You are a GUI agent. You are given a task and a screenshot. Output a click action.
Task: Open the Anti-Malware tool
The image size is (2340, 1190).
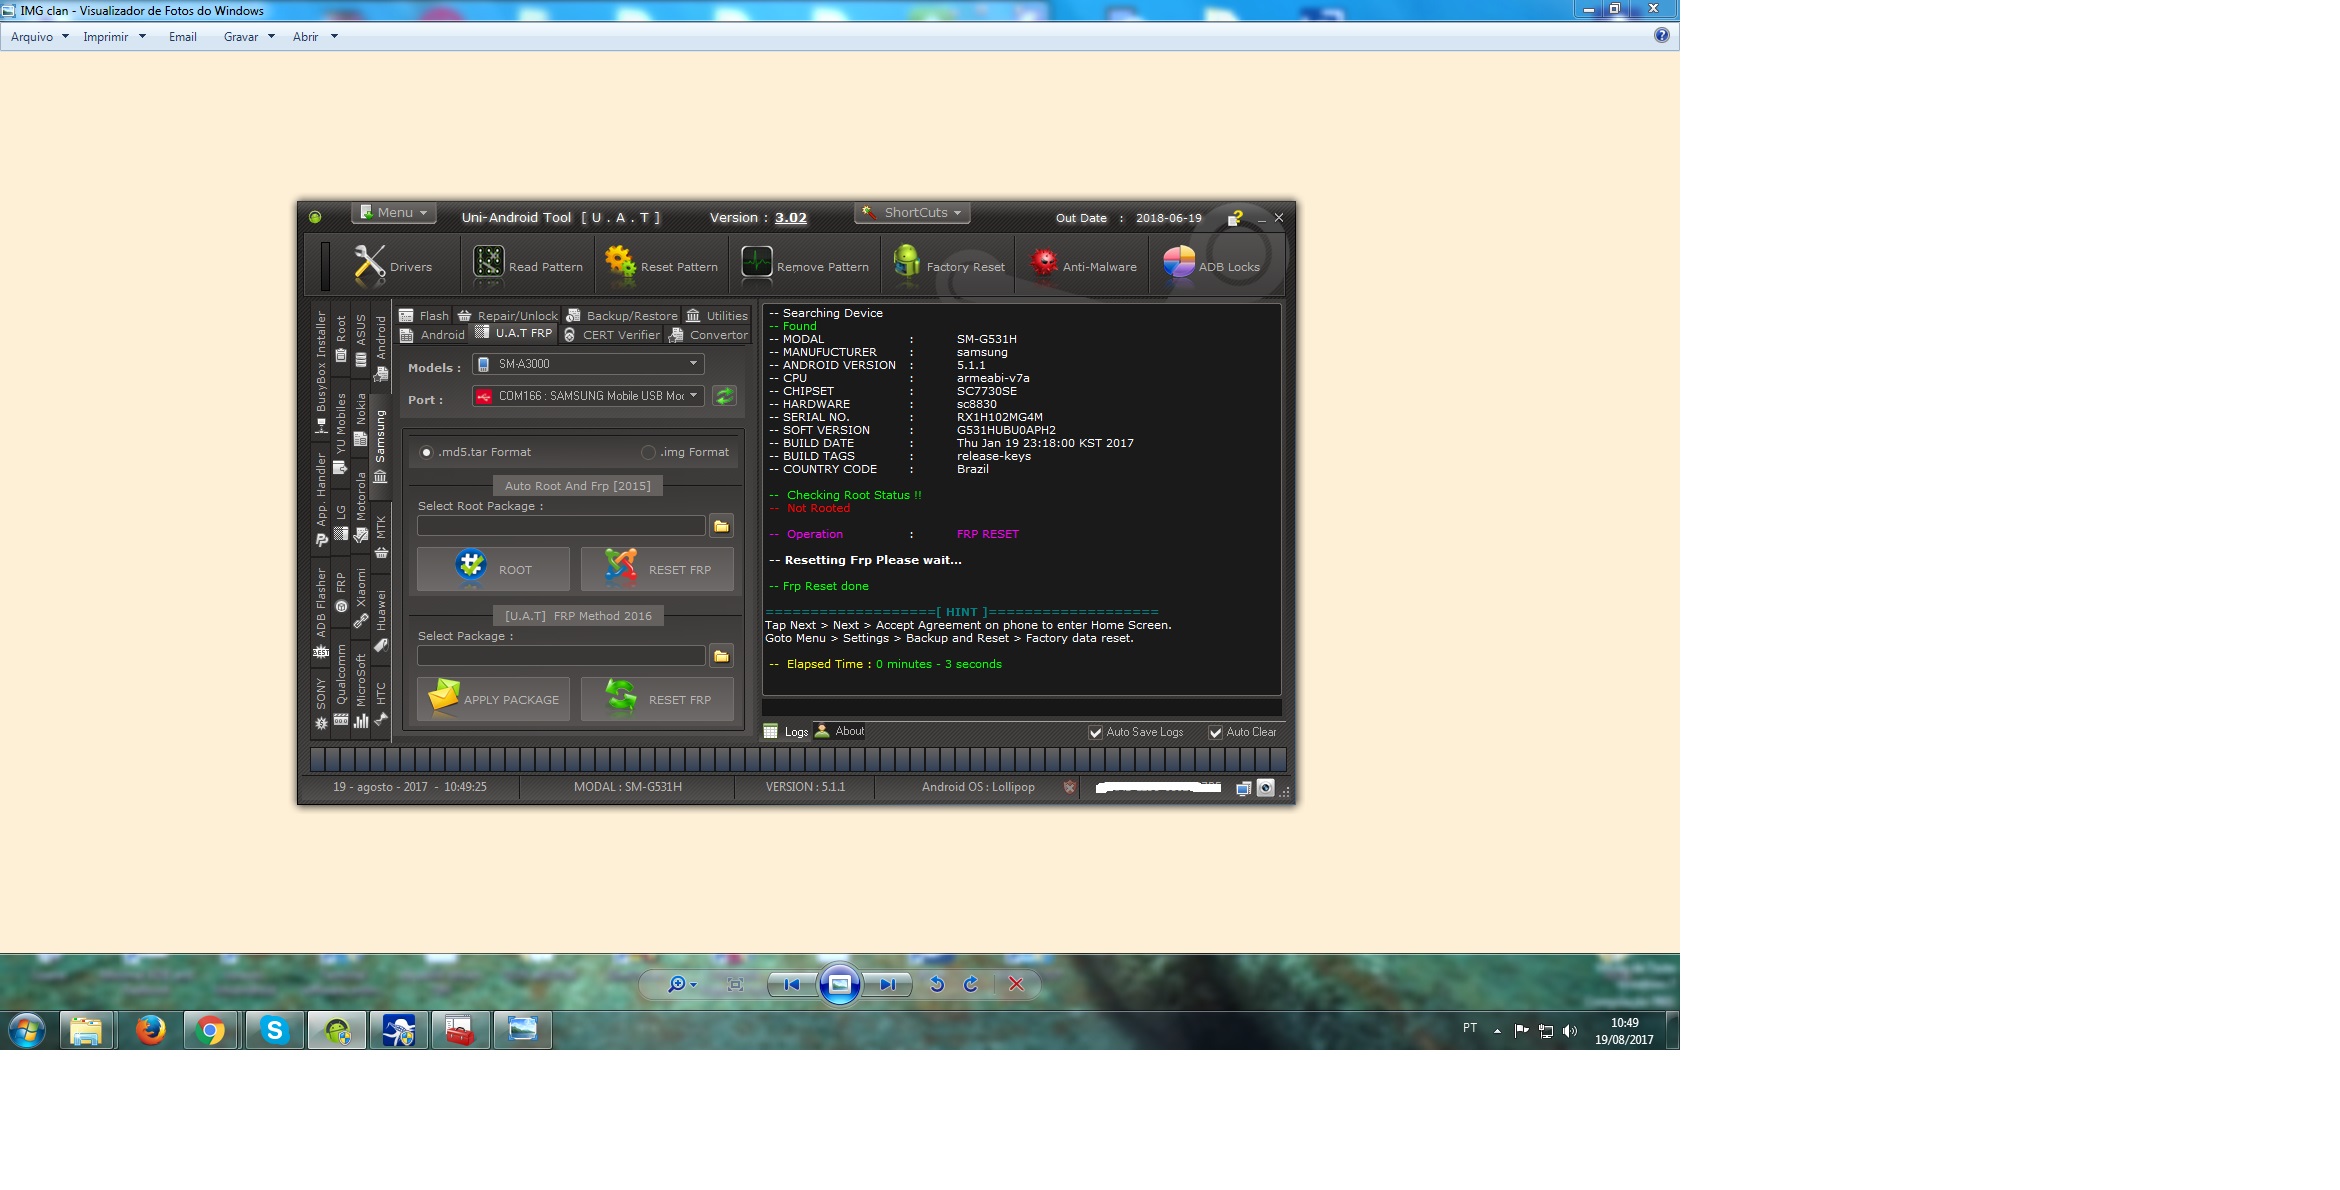coord(1083,266)
